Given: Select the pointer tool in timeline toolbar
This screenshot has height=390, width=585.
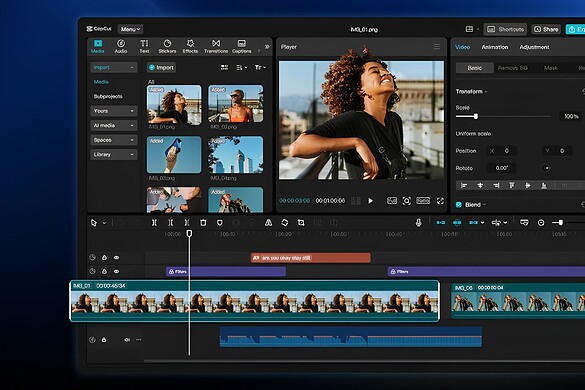Looking at the screenshot, I should 94,223.
